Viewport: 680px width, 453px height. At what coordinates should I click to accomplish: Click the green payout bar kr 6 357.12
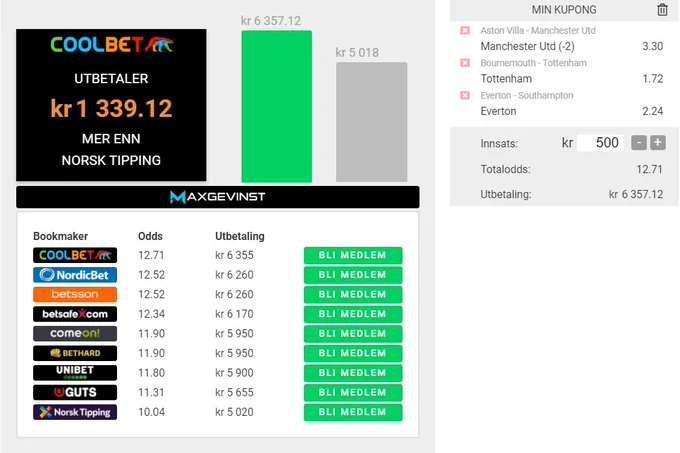tap(277, 106)
